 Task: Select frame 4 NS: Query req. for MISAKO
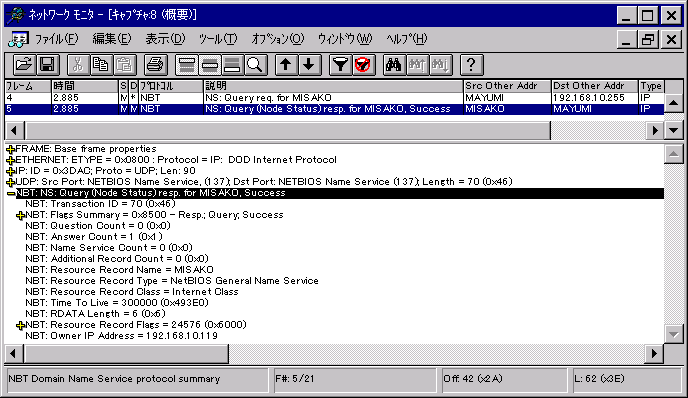click(334, 98)
